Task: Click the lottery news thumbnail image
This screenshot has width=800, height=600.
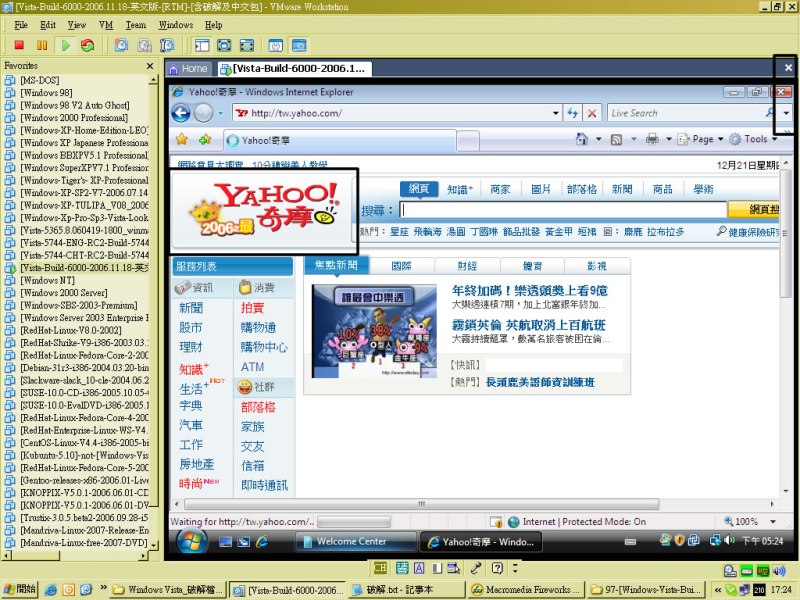Action: coord(374,331)
